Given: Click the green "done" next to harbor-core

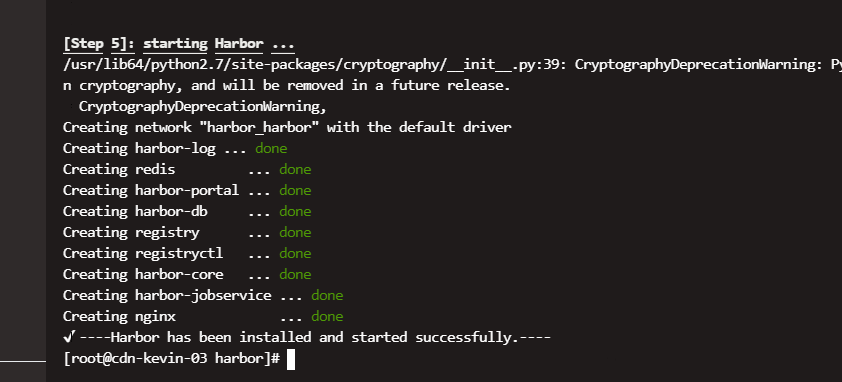Looking at the screenshot, I should [295, 274].
